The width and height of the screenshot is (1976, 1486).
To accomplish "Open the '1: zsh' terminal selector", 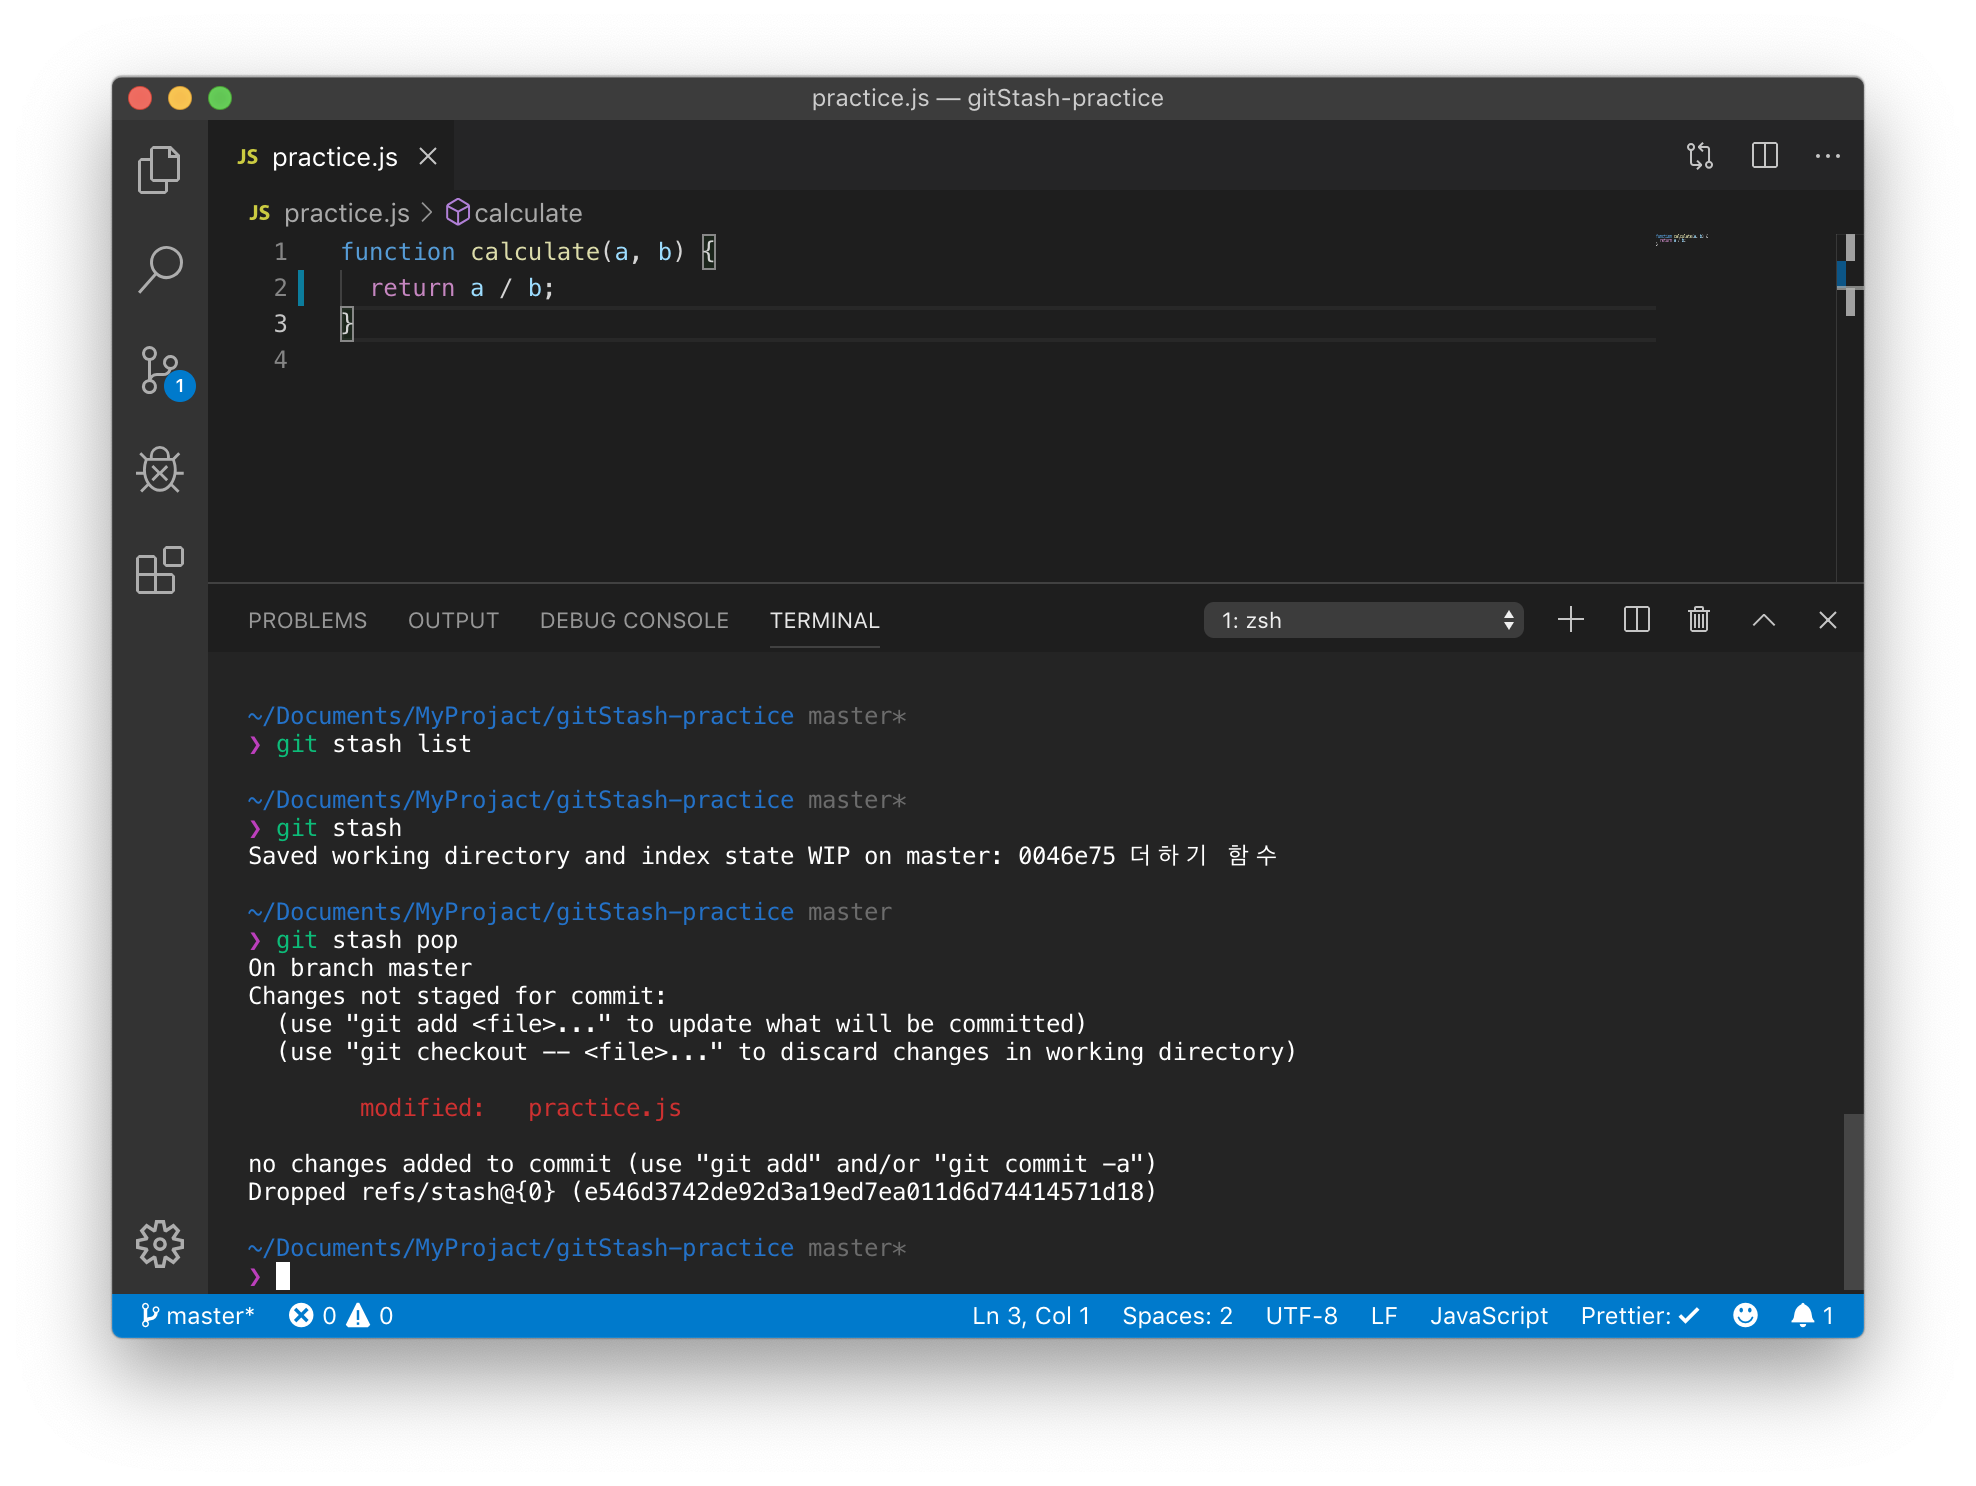I will (x=1363, y=620).
